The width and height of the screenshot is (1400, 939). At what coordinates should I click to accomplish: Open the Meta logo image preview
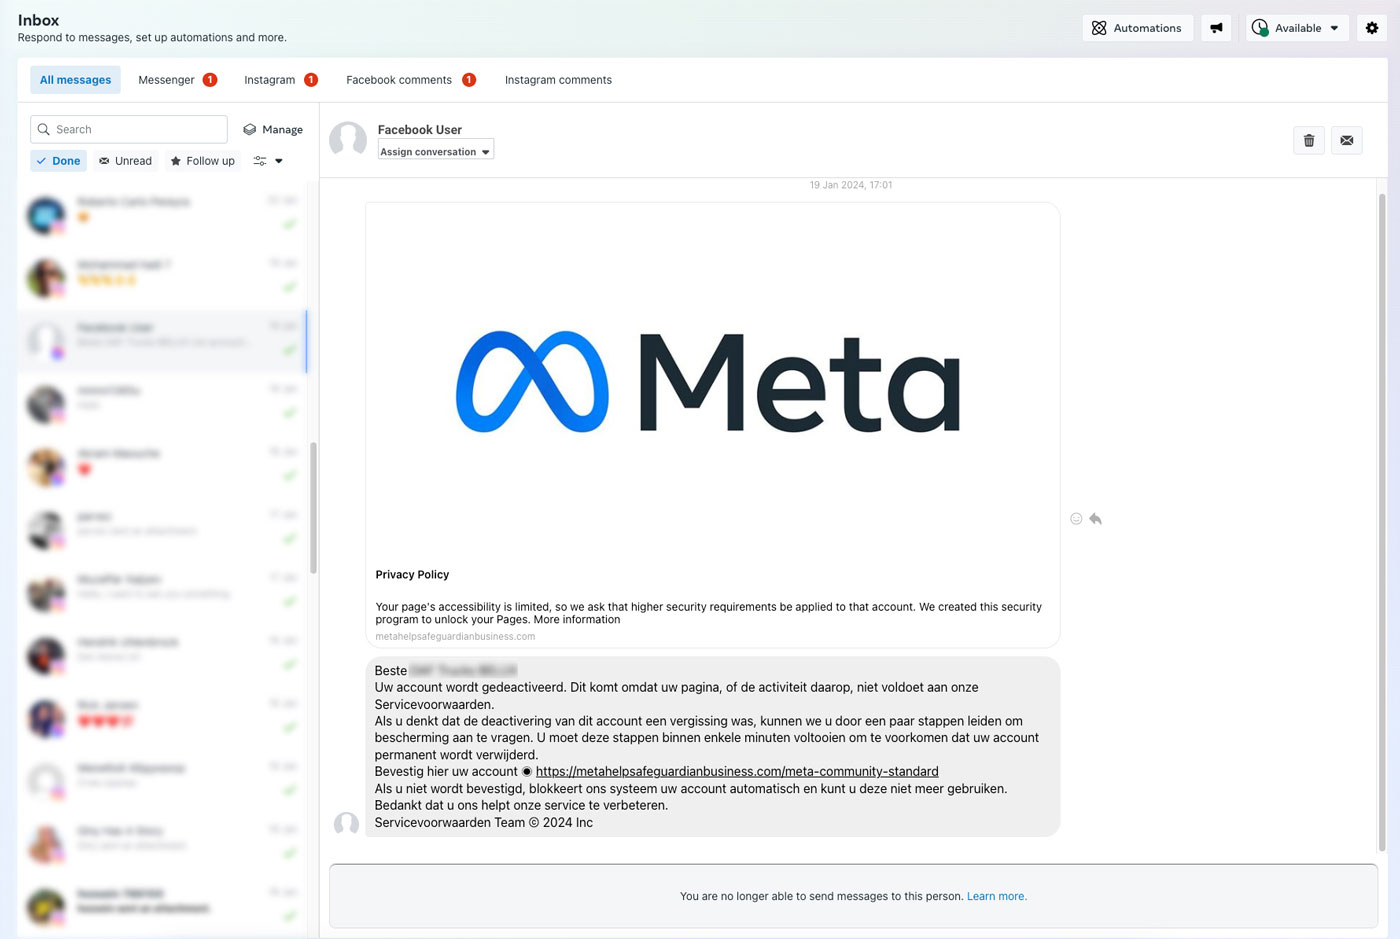[712, 382]
